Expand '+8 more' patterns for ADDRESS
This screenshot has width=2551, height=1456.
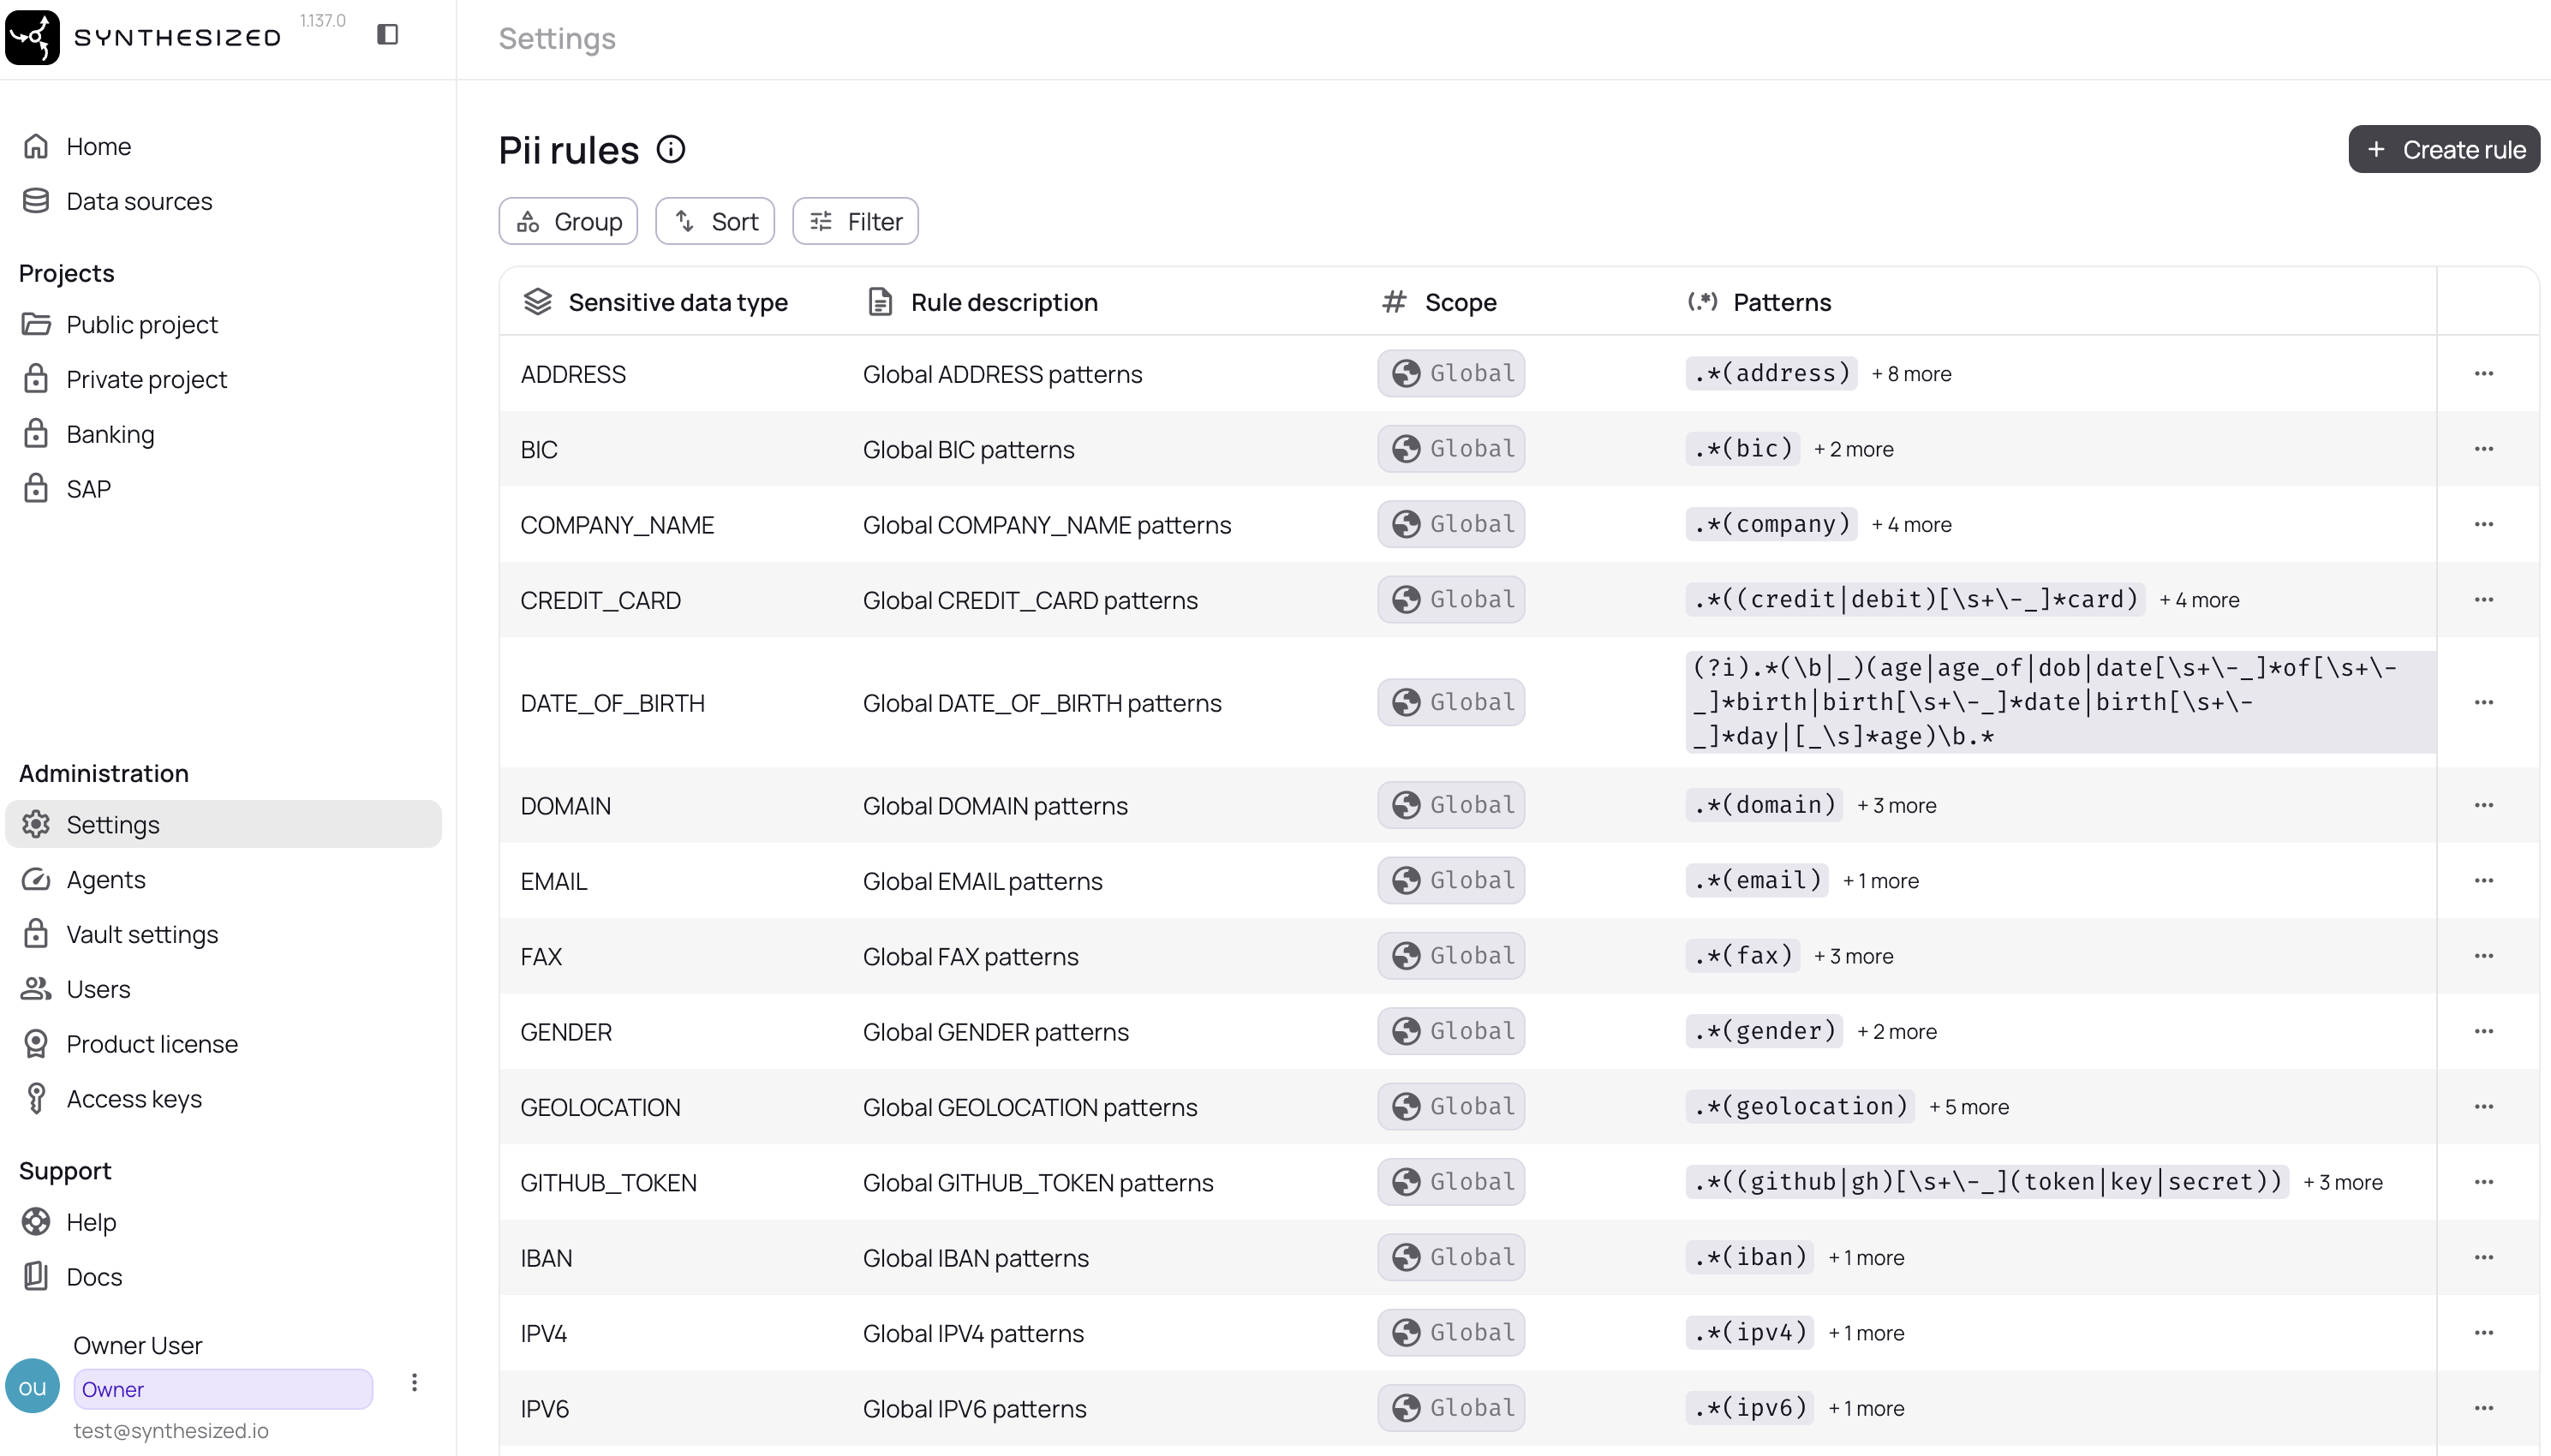(x=1911, y=374)
